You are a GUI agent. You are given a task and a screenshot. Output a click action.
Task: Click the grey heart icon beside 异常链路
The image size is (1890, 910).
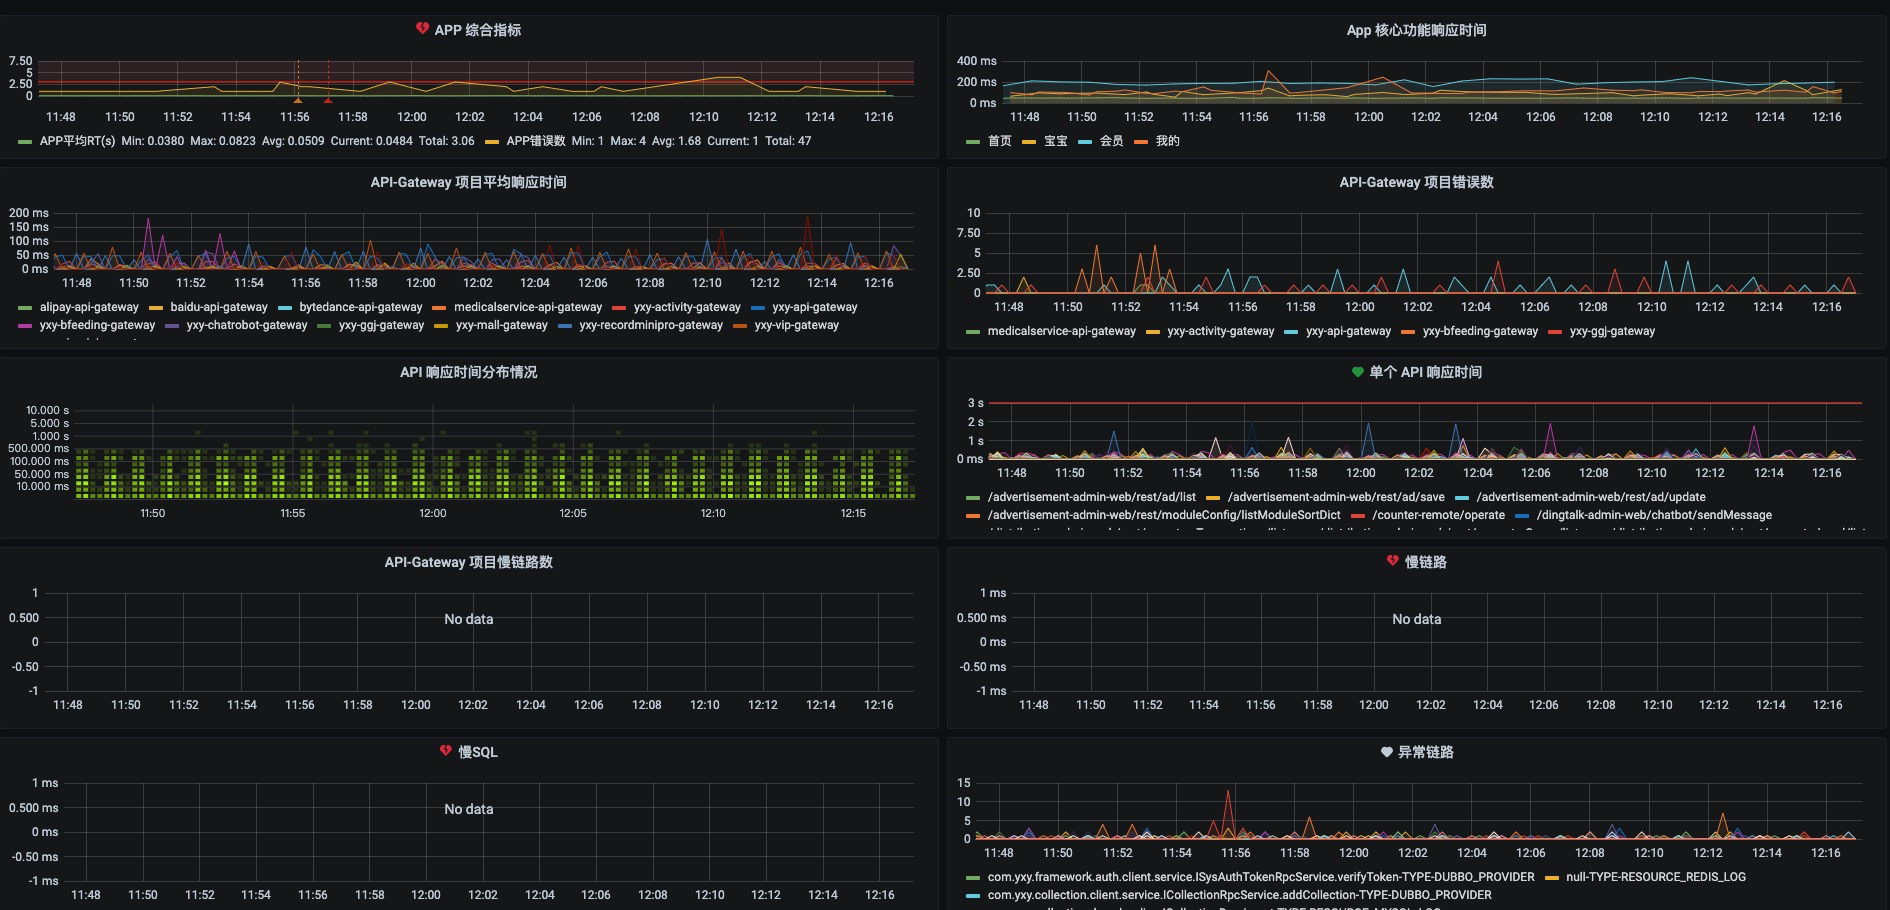(1386, 752)
